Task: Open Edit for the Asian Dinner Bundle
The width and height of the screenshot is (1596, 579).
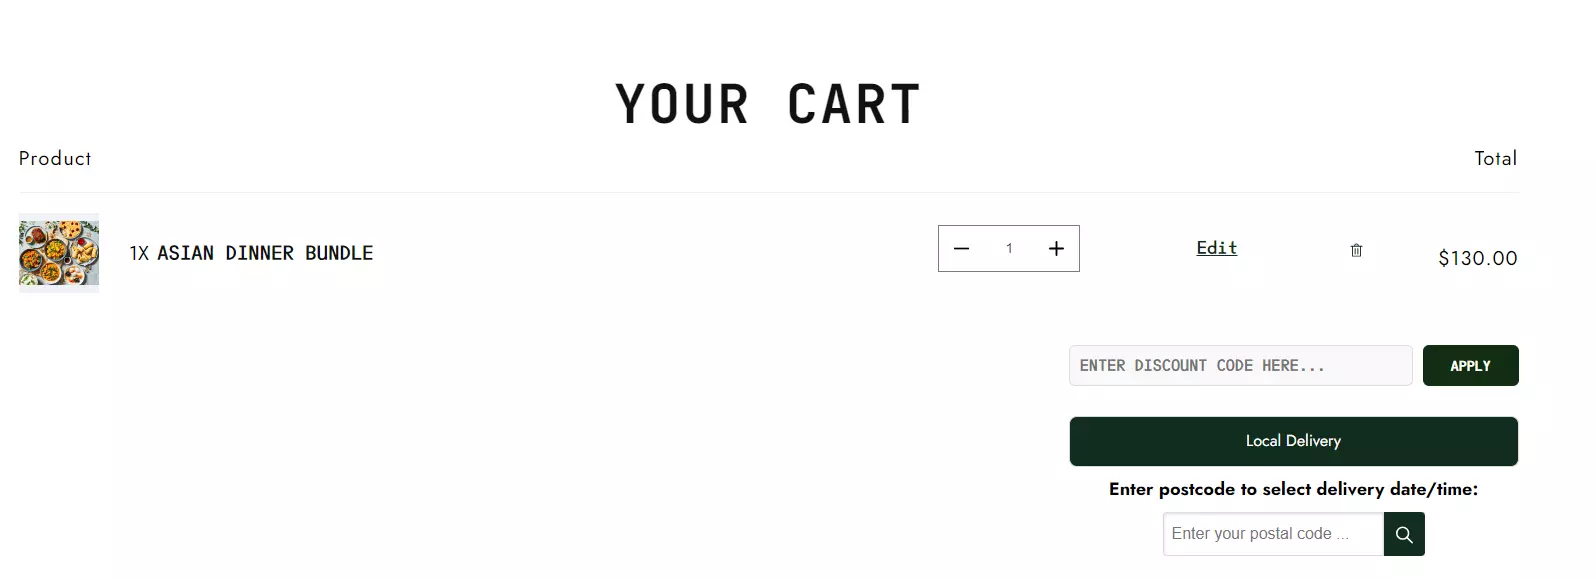Action: coord(1215,248)
